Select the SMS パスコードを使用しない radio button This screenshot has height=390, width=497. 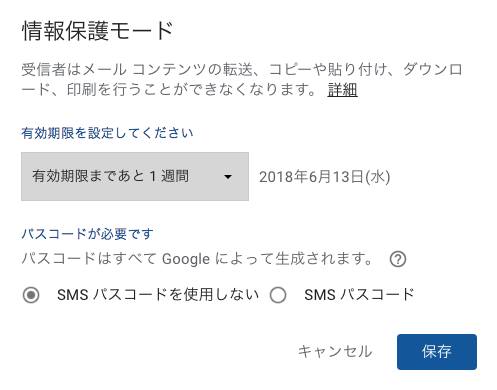[31, 295]
